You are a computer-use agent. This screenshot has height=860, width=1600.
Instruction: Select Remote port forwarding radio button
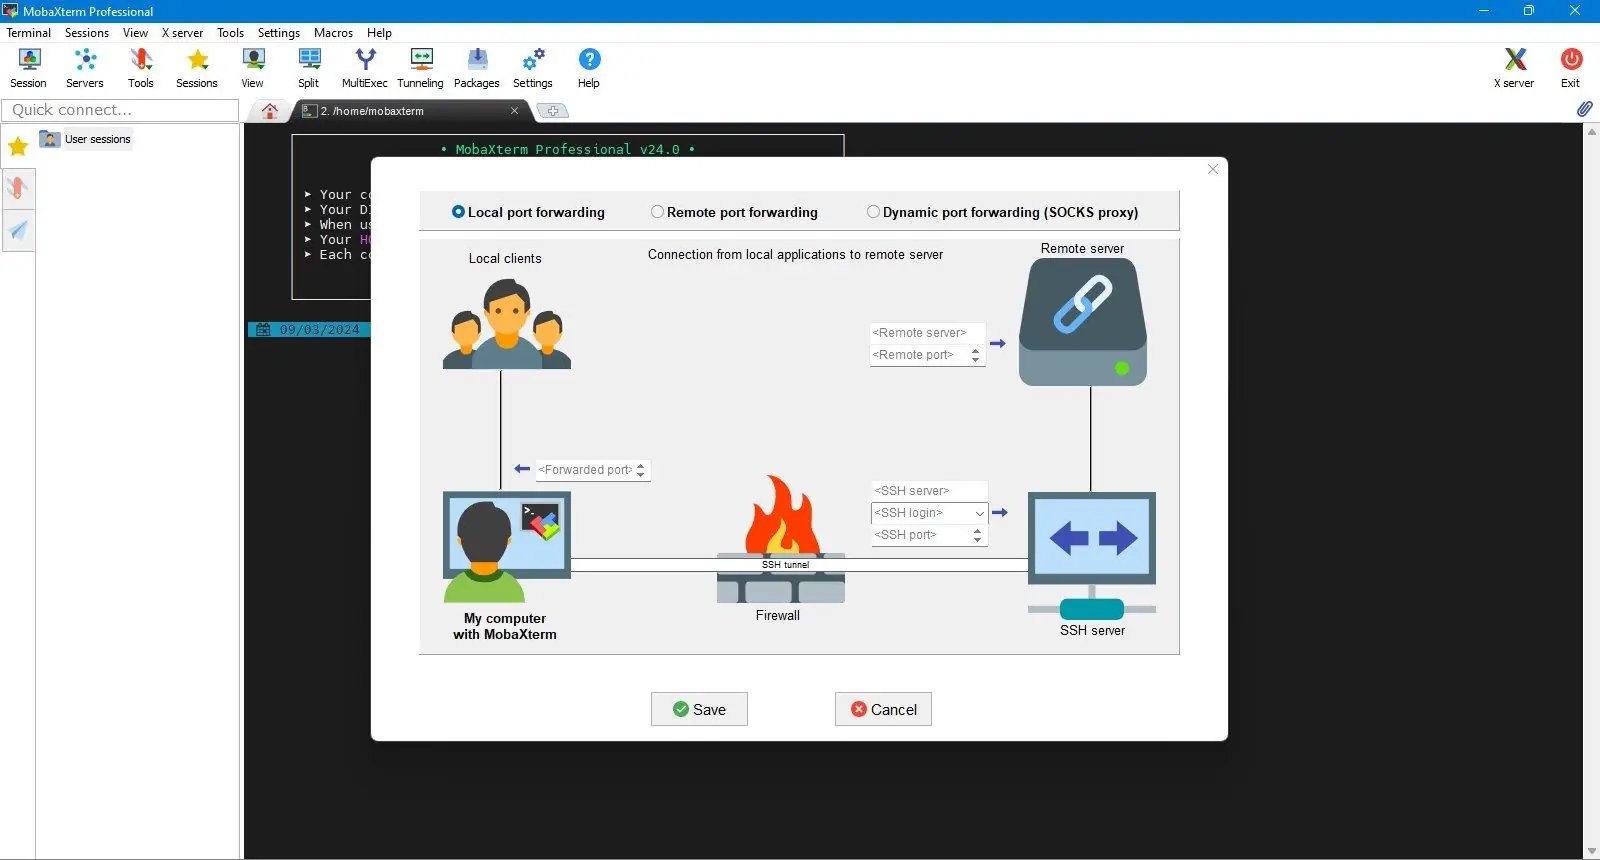click(657, 212)
